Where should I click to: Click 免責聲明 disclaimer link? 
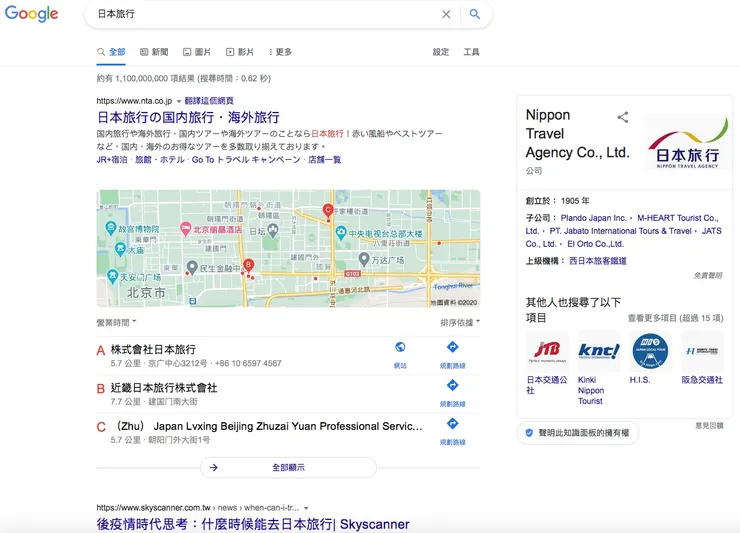tap(707, 275)
